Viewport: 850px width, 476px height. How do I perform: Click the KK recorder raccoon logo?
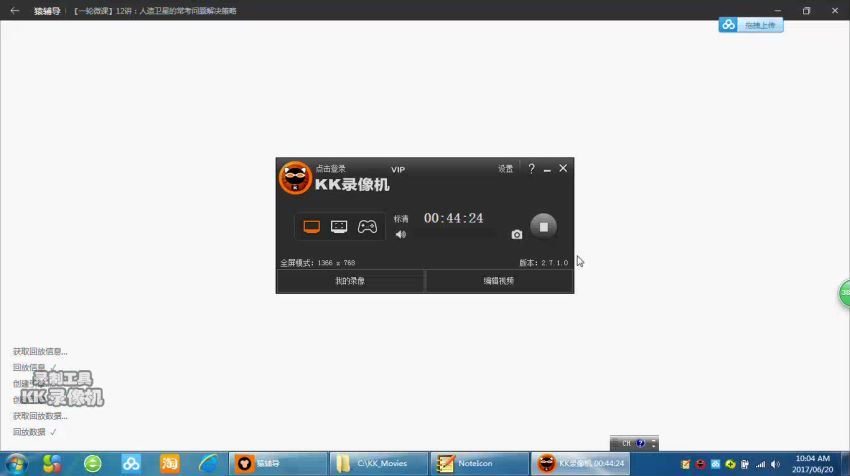295,177
